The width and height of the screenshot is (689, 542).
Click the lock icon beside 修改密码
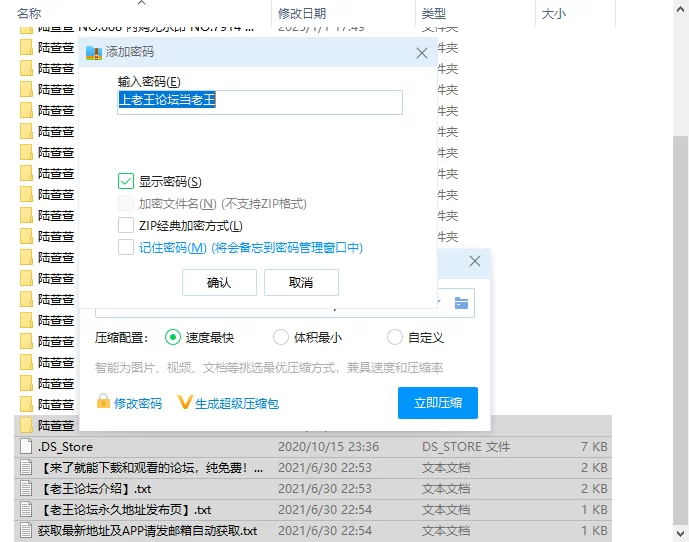coord(103,402)
